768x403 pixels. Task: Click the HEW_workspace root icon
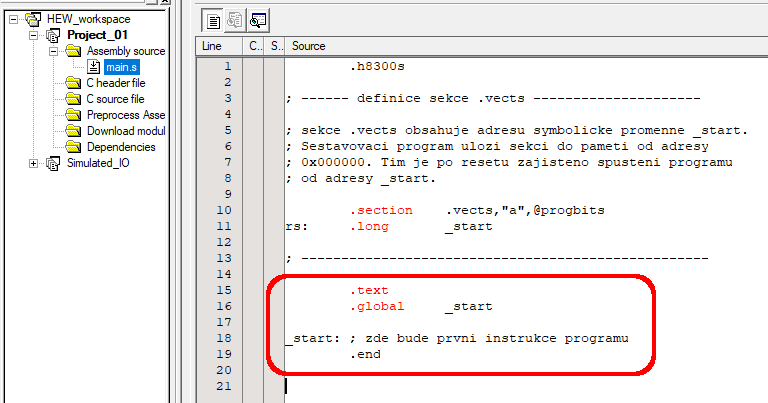(x=33, y=19)
